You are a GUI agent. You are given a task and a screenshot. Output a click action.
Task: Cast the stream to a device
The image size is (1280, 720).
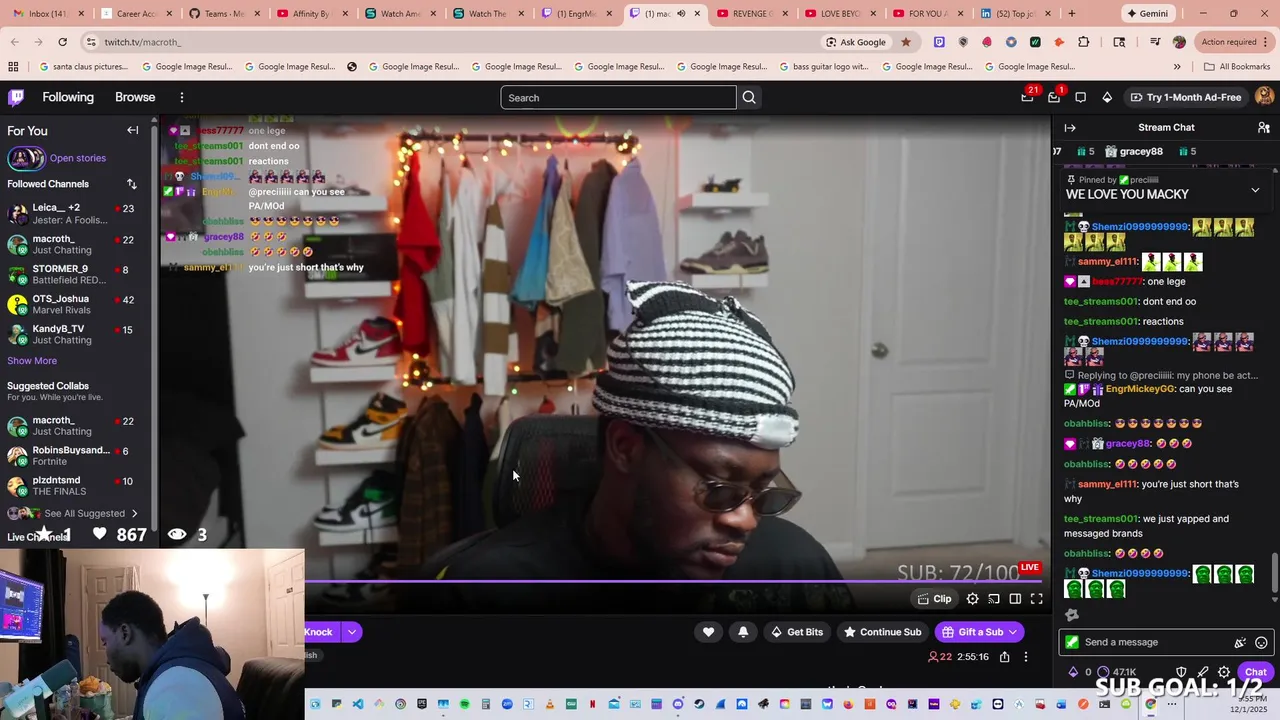(994, 599)
